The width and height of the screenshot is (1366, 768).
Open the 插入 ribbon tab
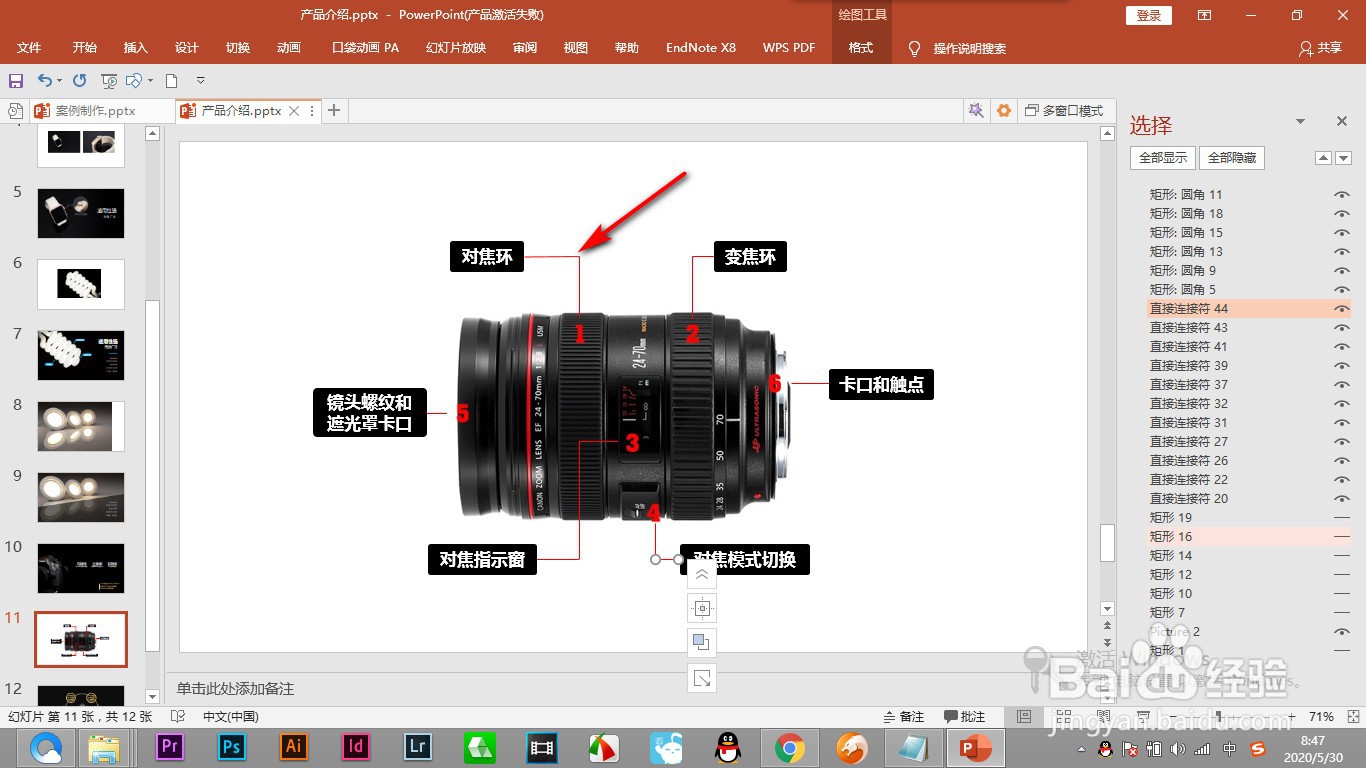(x=136, y=48)
